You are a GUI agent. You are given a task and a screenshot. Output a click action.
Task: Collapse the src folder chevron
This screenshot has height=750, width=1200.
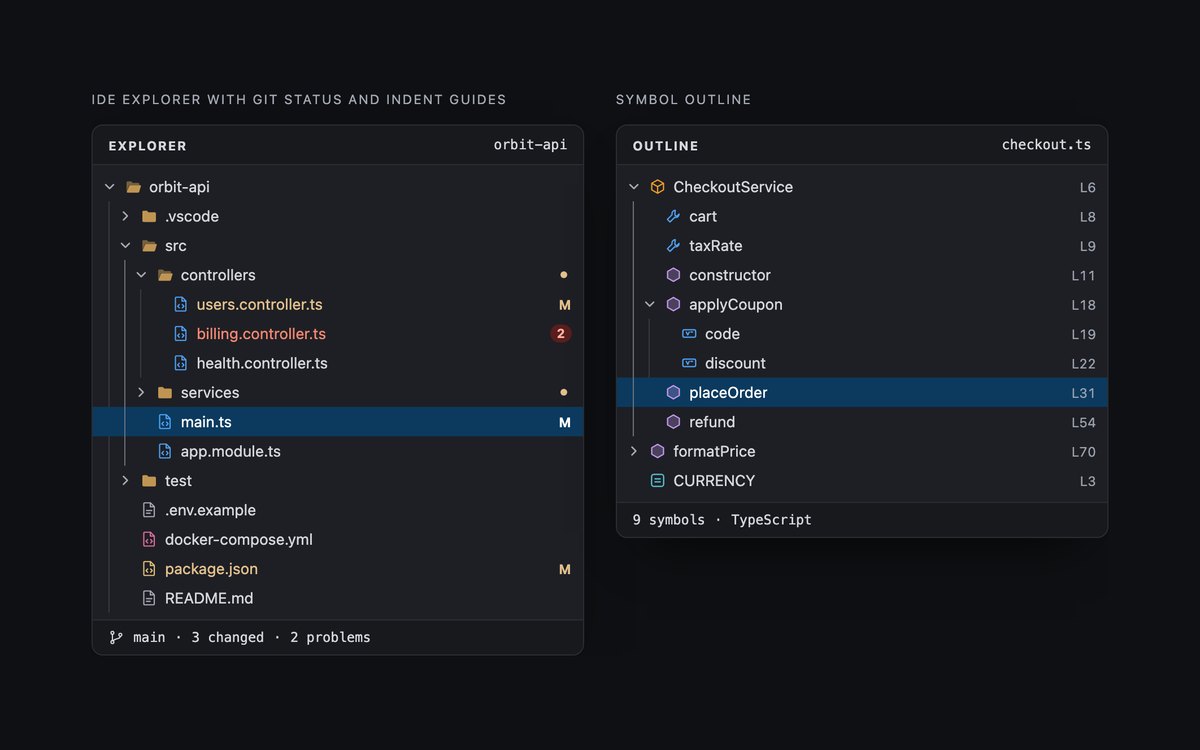coord(125,246)
